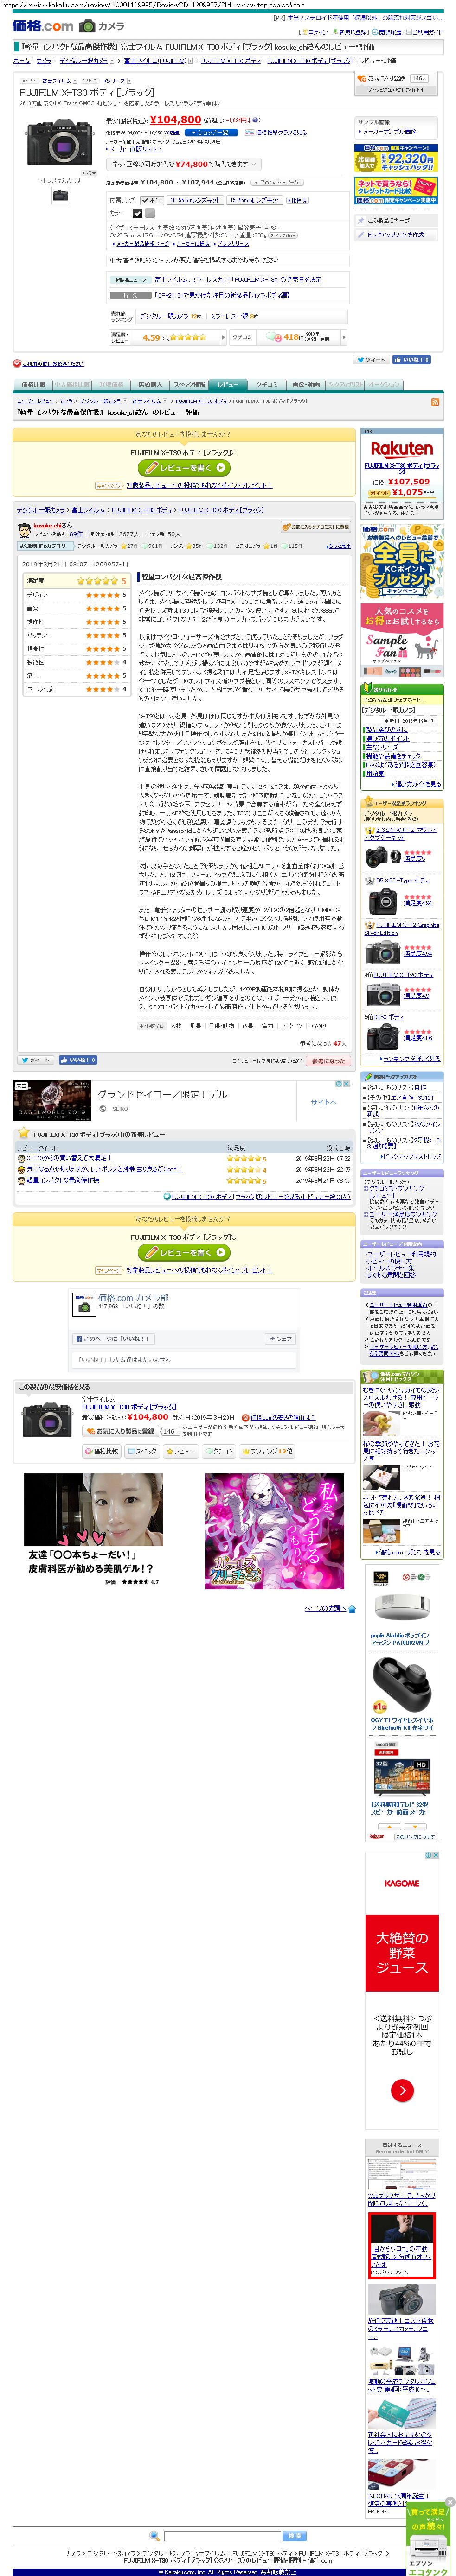Screen dimensions: 456x2576
Task: Click the 価格.com logo
Action: (x=43, y=26)
